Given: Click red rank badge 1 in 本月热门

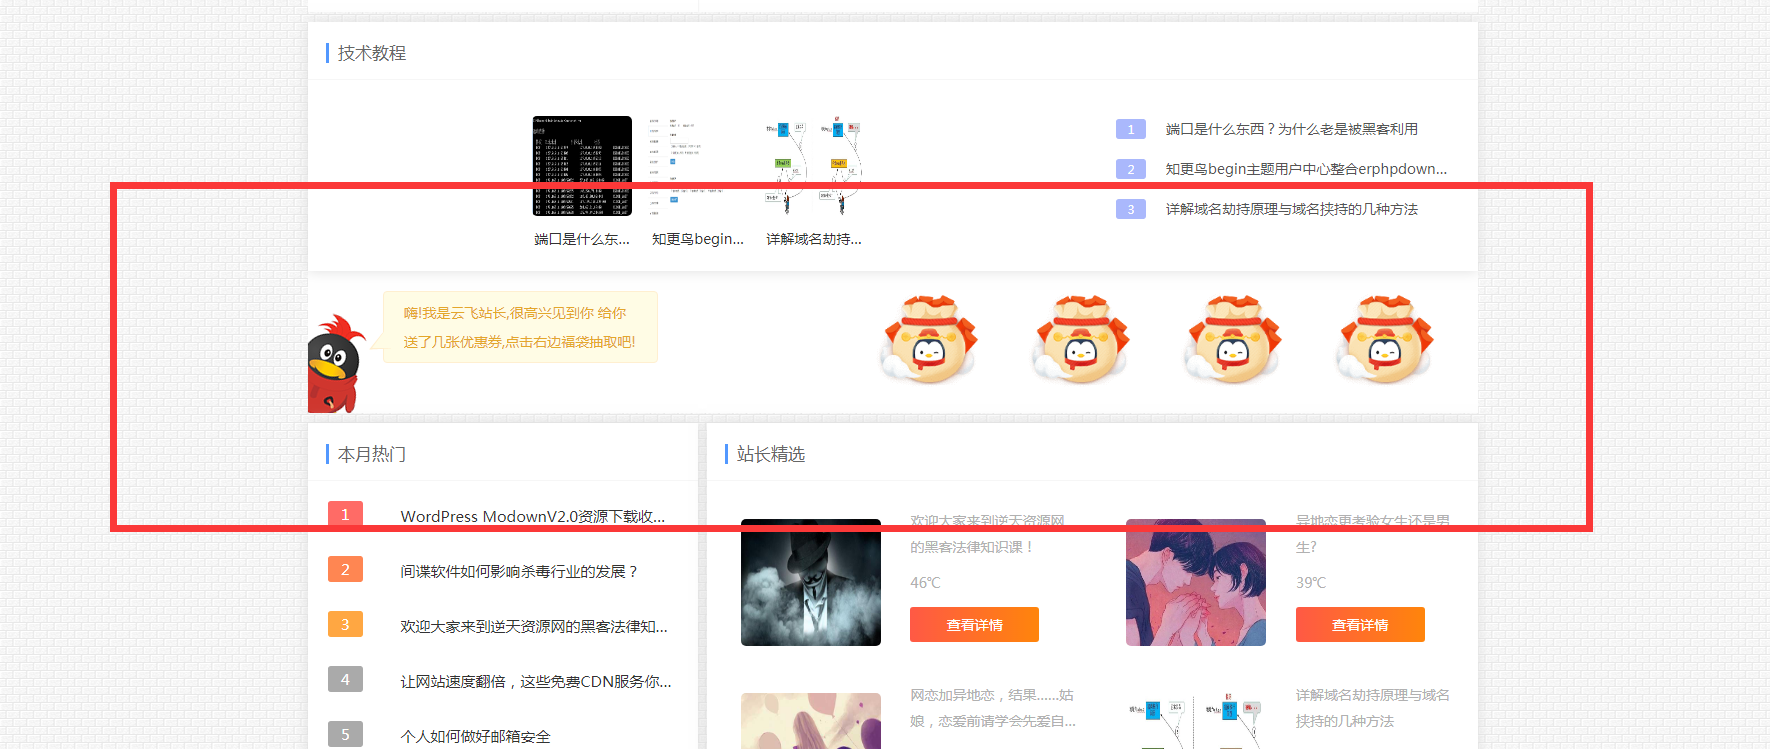Looking at the screenshot, I should click(345, 514).
